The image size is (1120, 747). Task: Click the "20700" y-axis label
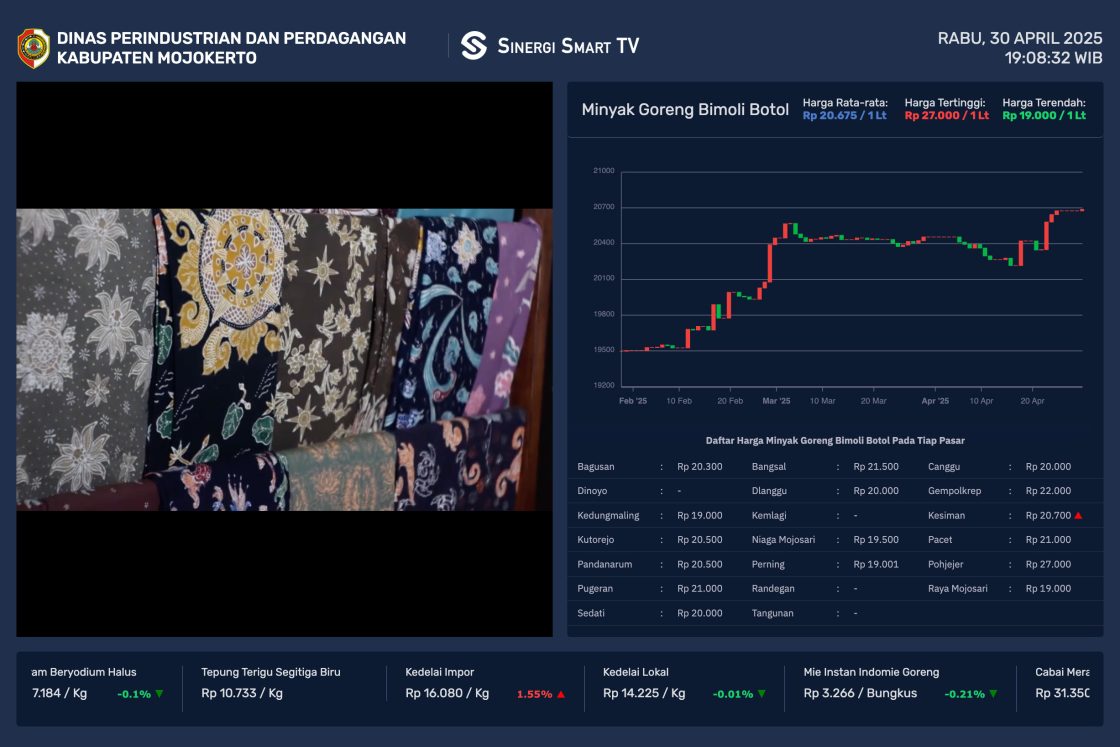point(604,206)
